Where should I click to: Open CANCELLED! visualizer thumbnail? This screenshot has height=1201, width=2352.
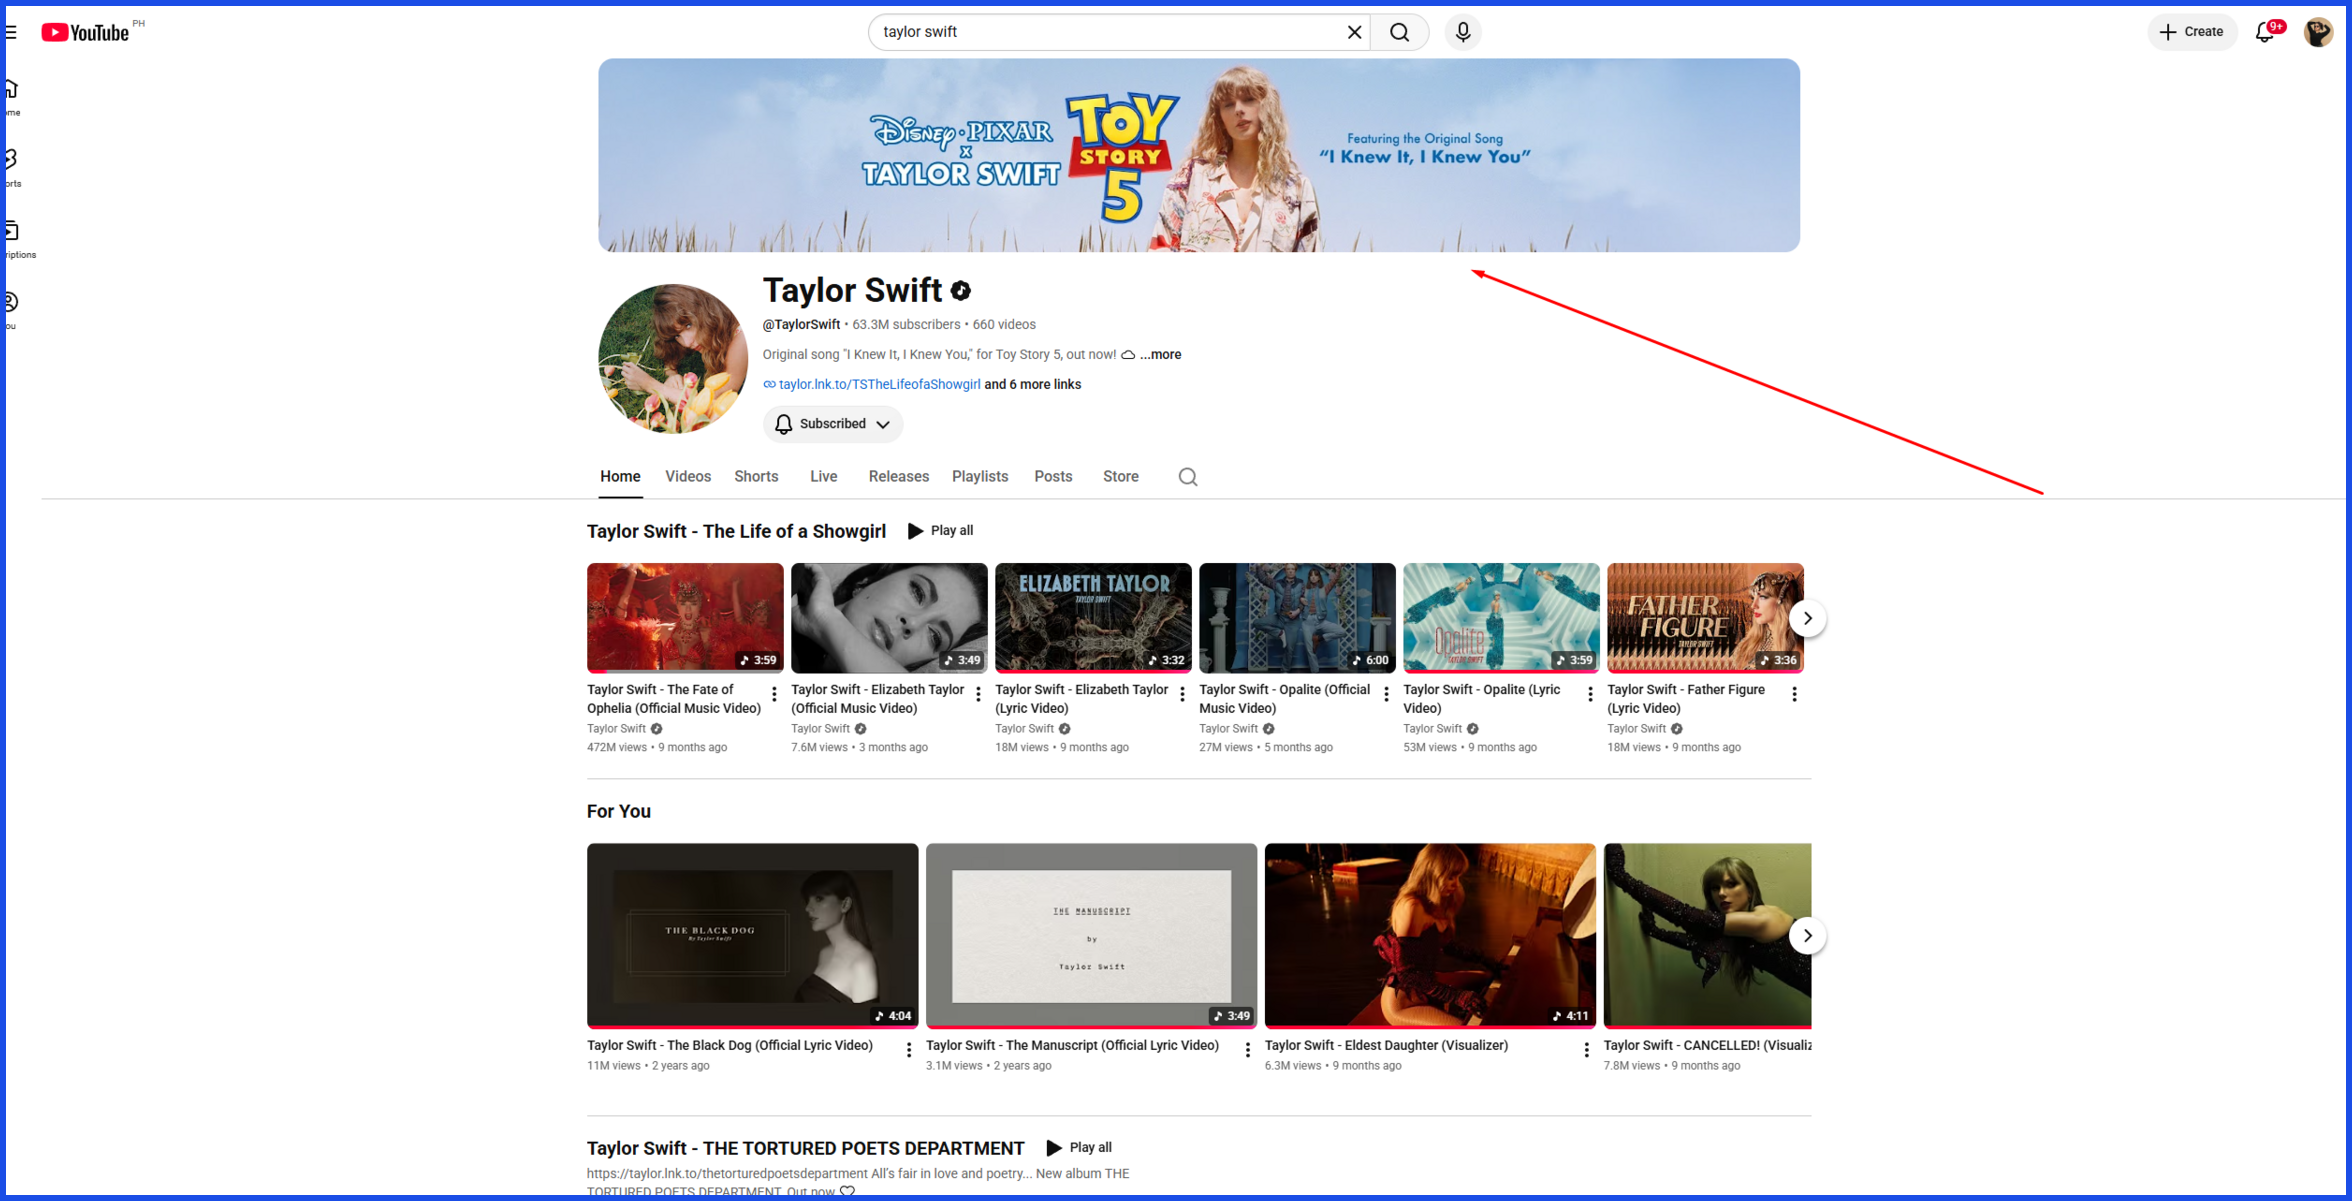pyautogui.click(x=1707, y=936)
